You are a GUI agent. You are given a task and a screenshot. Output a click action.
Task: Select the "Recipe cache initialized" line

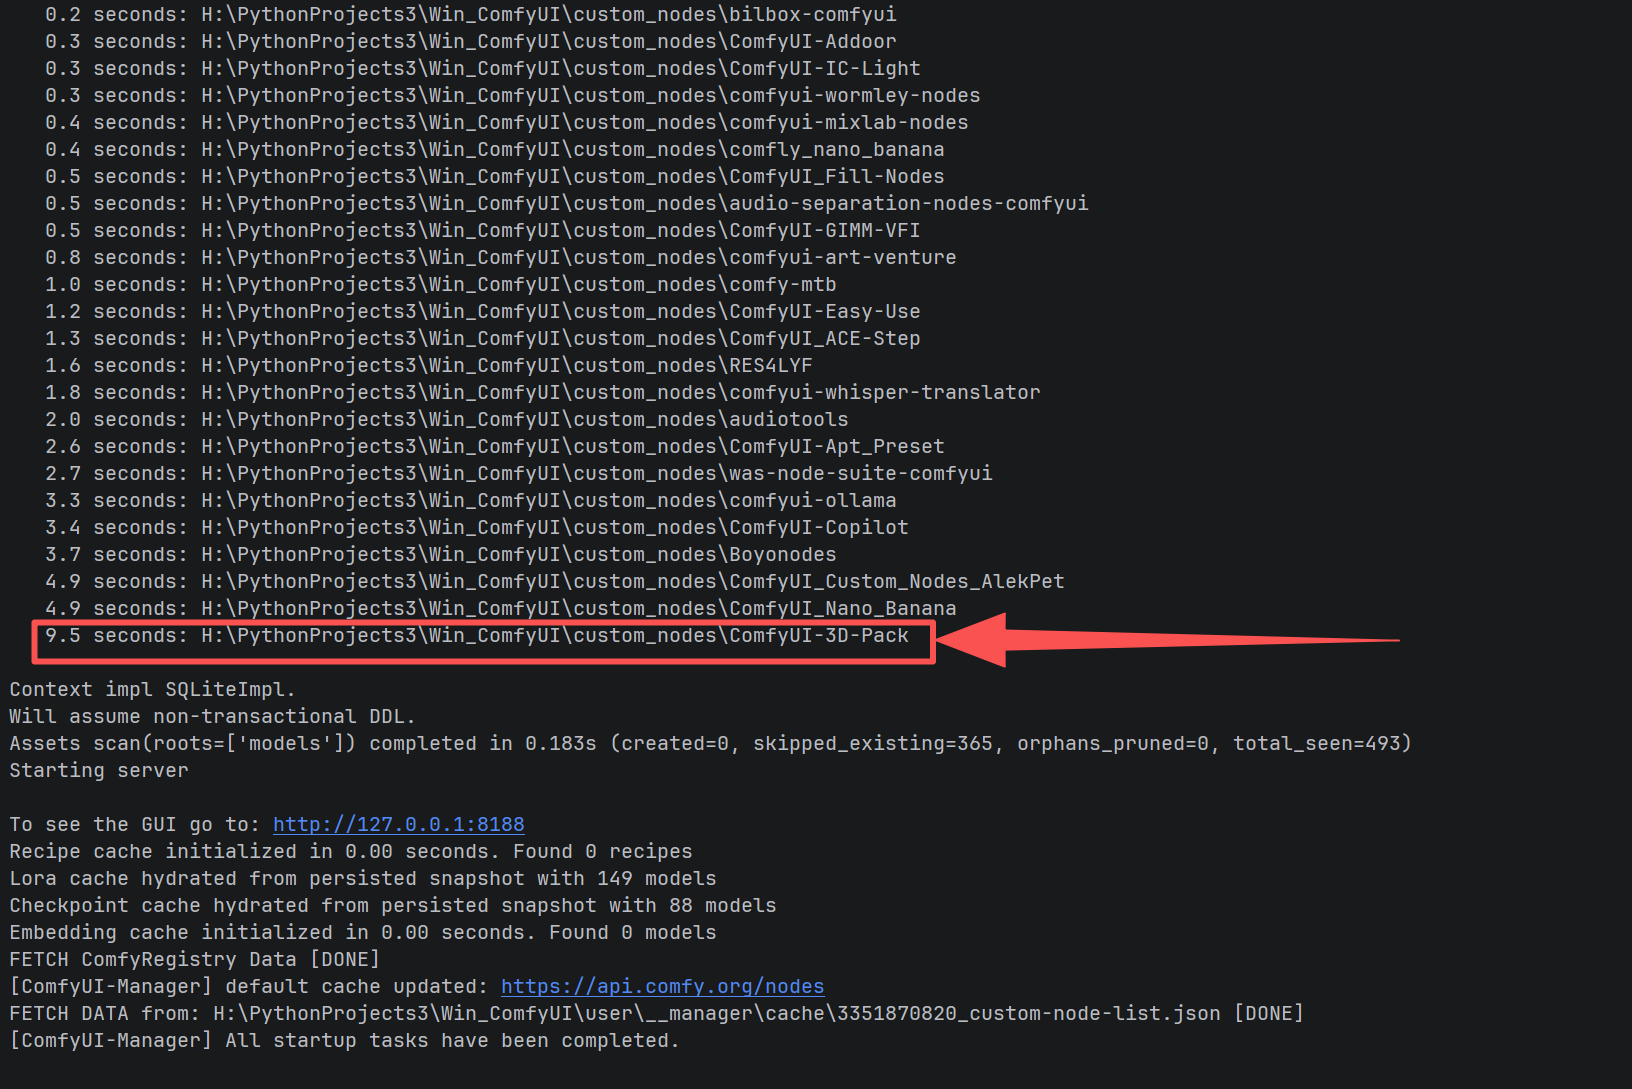(351, 851)
